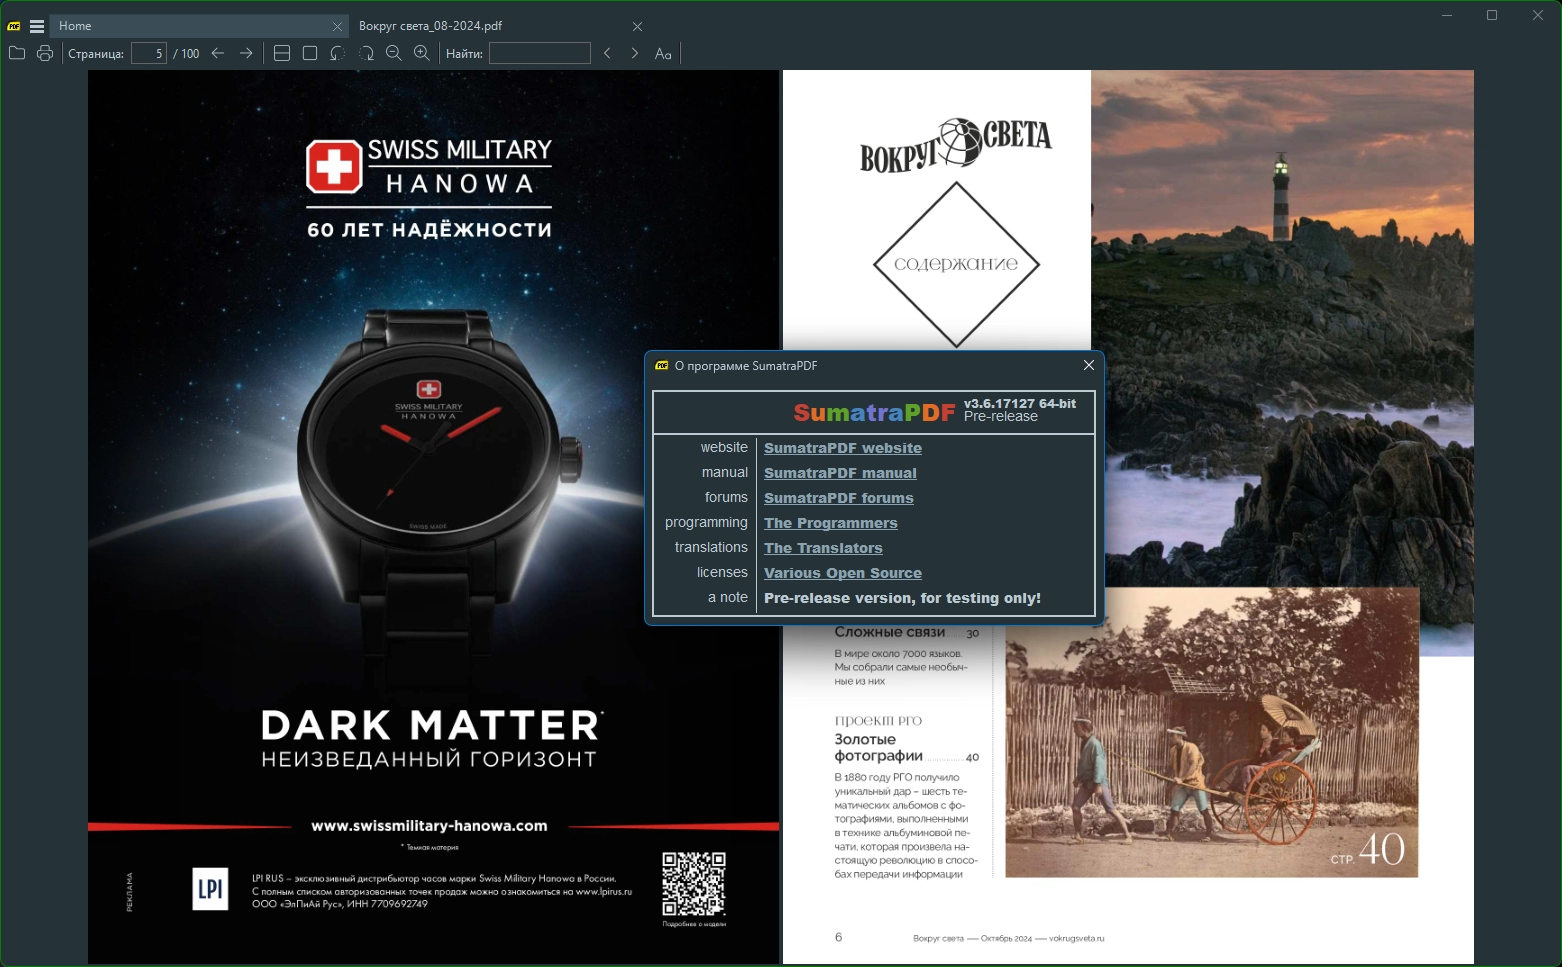Click the About dialog title icon
The image size is (1562, 967).
(661, 366)
